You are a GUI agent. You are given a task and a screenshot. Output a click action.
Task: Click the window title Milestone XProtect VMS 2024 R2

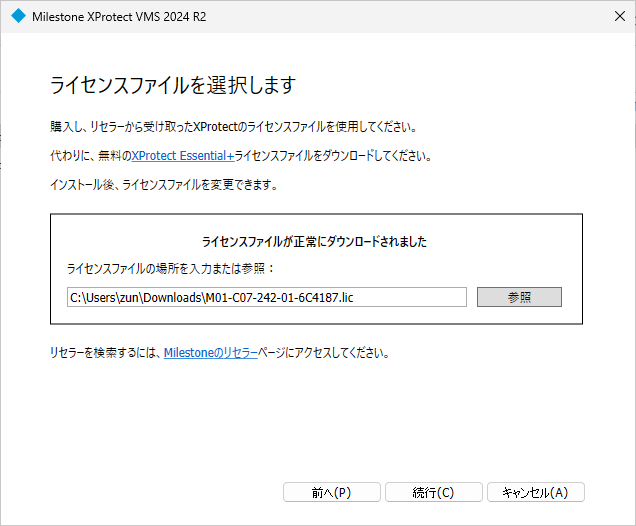[x=119, y=17]
